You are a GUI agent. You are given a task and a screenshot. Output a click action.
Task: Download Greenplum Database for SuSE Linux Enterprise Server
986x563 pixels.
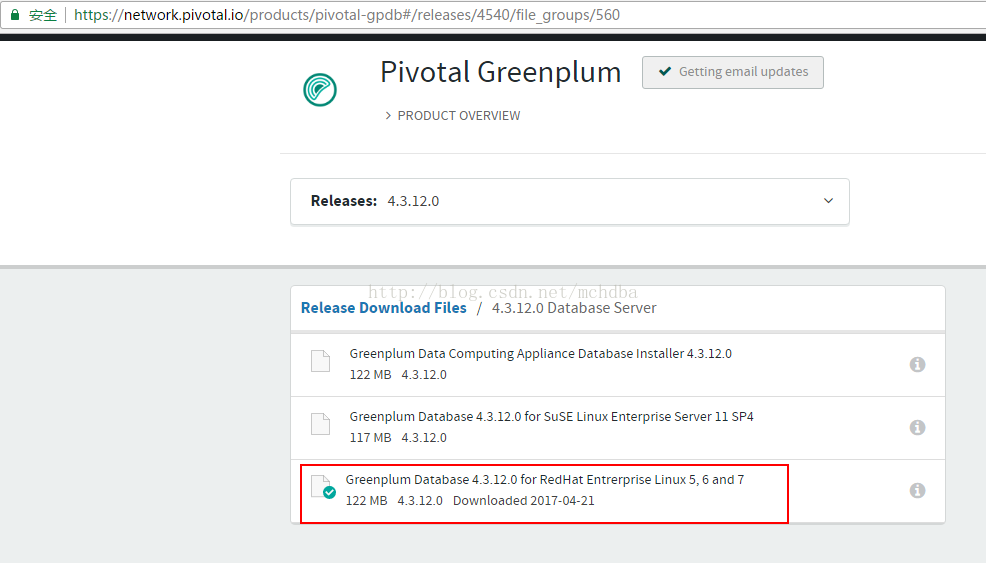[551, 416]
